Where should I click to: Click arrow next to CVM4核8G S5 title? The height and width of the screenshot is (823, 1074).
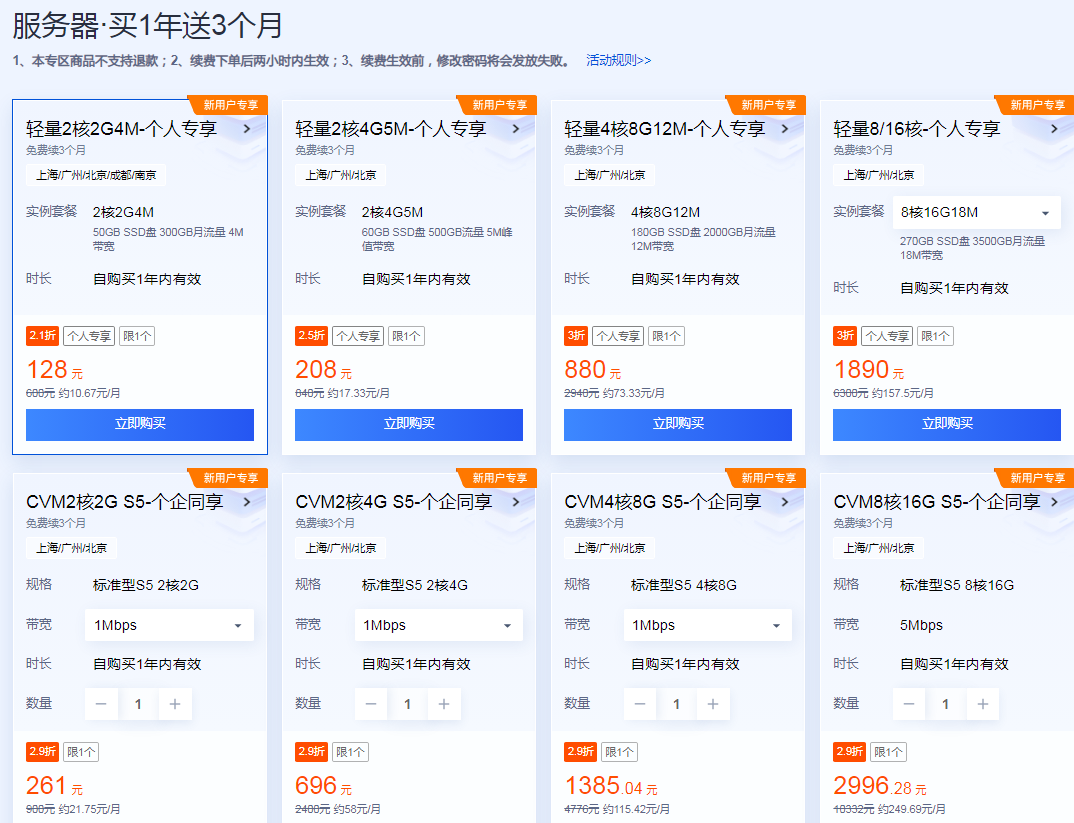[785, 502]
